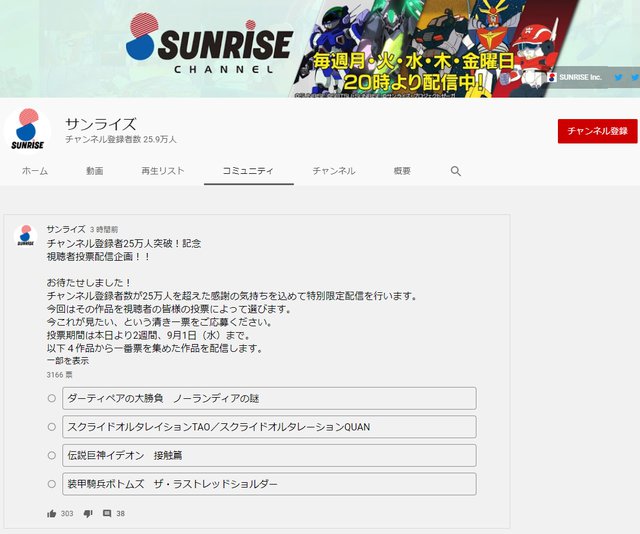Open channel search magnifier icon
This screenshot has width=640, height=534.
456,171
